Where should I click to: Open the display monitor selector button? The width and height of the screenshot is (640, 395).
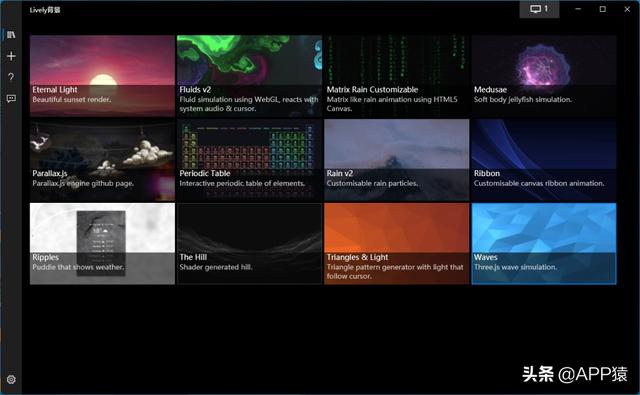[x=539, y=9]
